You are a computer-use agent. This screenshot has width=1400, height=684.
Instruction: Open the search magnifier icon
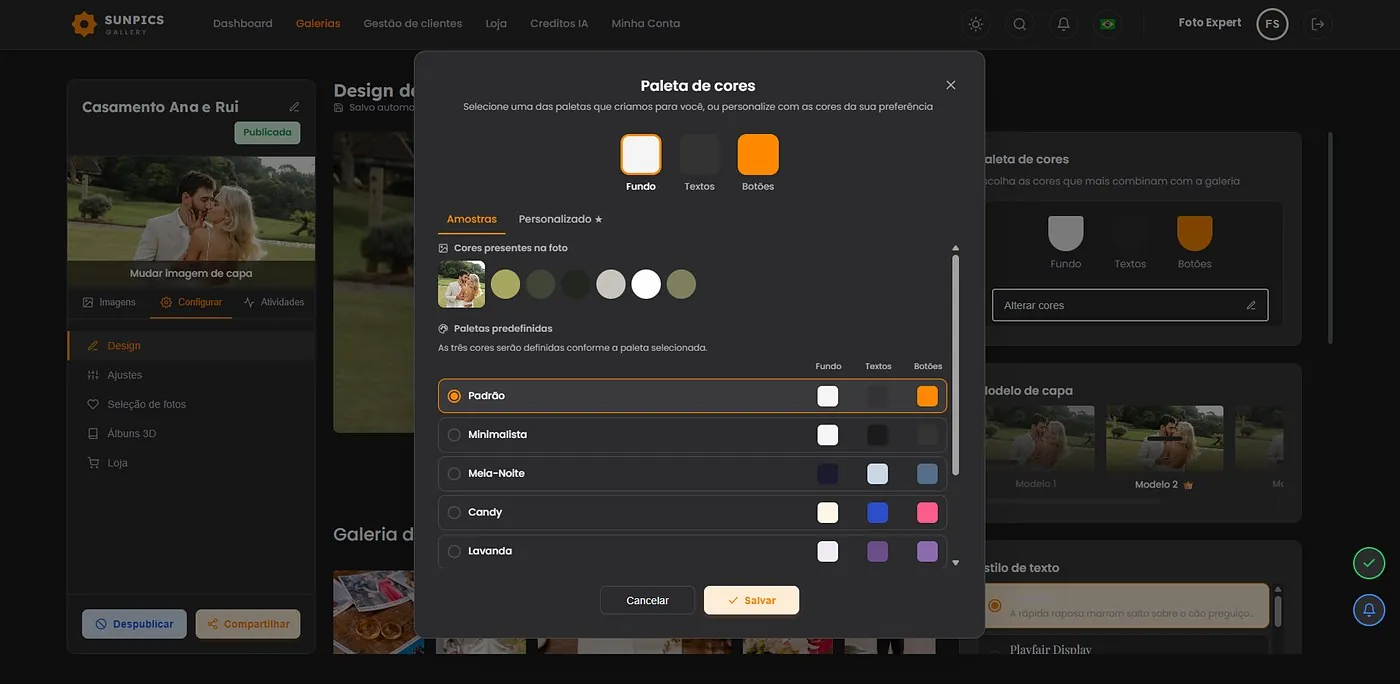coord(1019,24)
